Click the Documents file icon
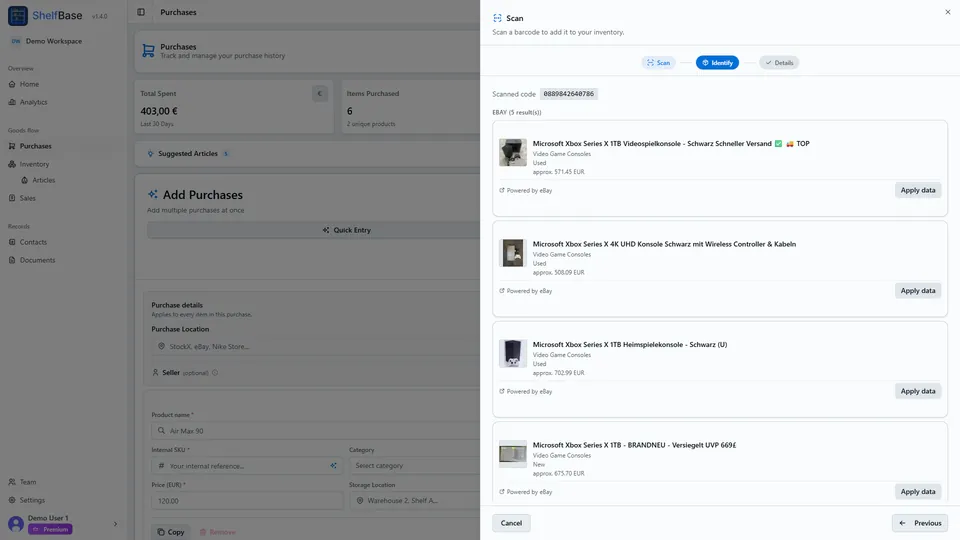 click(12, 260)
